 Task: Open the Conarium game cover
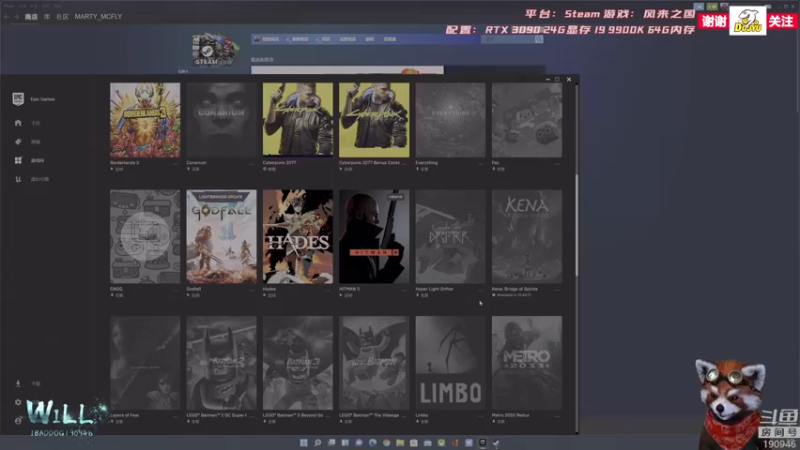click(x=221, y=120)
